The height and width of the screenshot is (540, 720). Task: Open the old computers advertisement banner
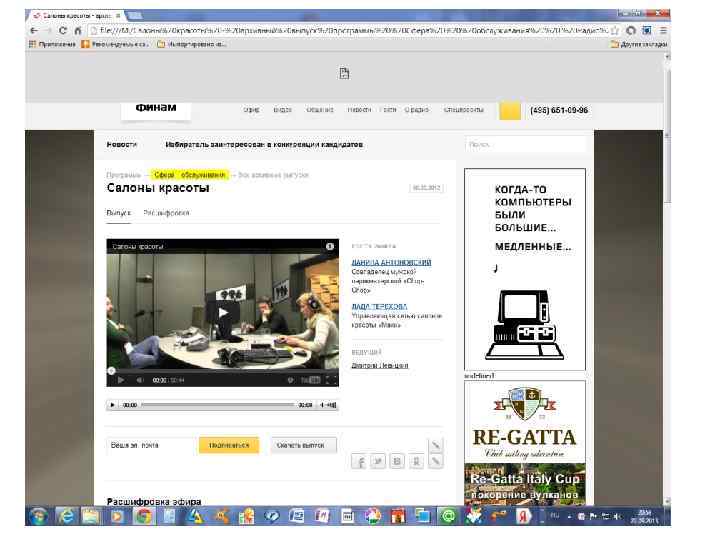point(525,270)
